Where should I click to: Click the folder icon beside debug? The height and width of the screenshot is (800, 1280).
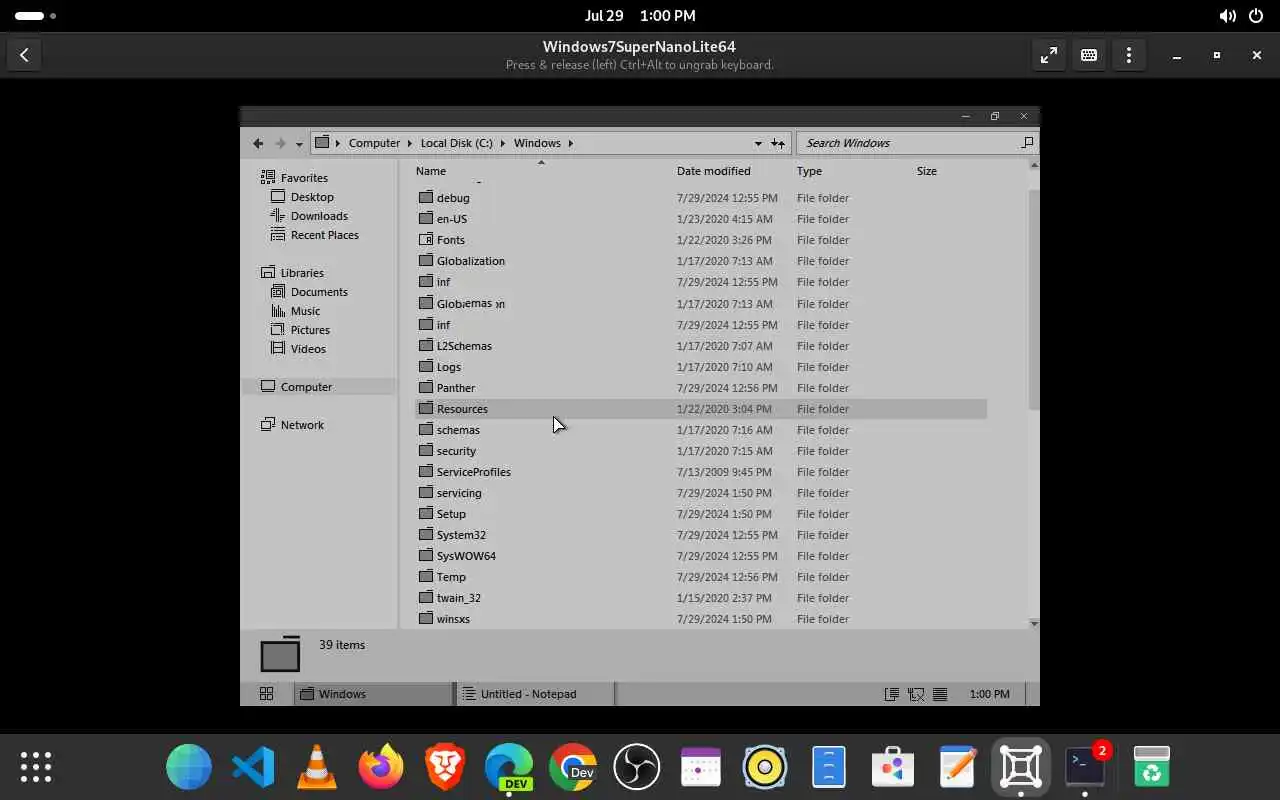[x=425, y=197]
